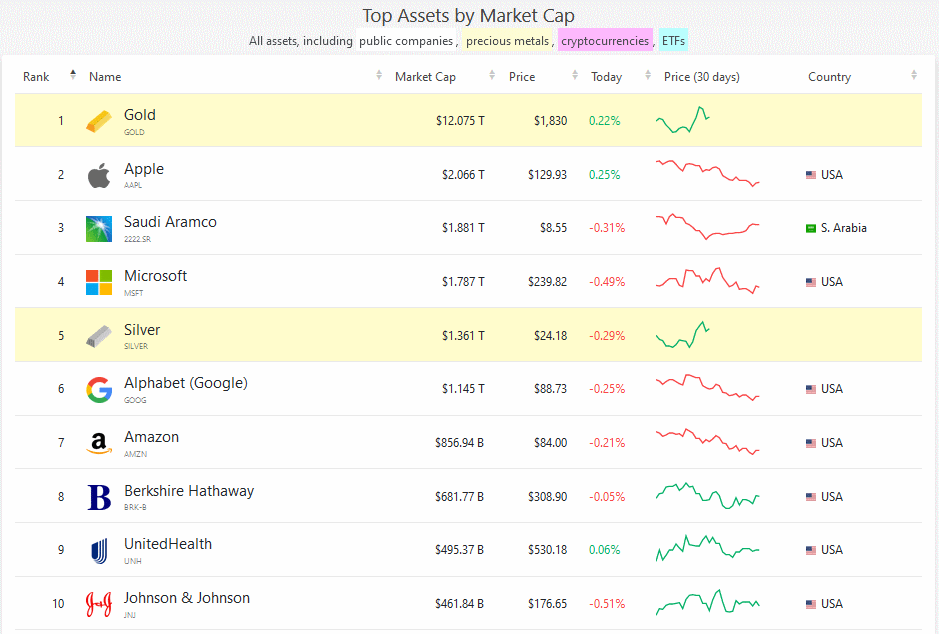Click the Microsoft logo icon
939x634 pixels.
99,282
